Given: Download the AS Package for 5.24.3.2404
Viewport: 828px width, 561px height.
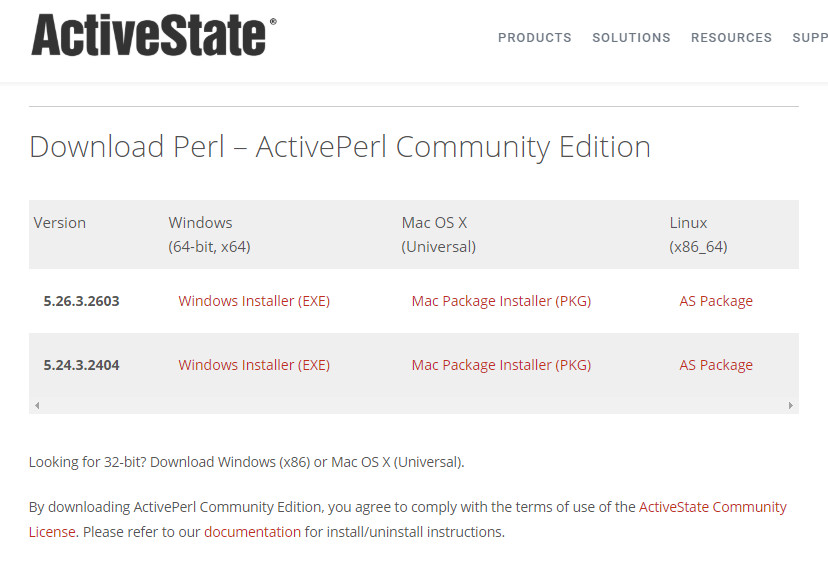Looking at the screenshot, I should tap(716, 365).
